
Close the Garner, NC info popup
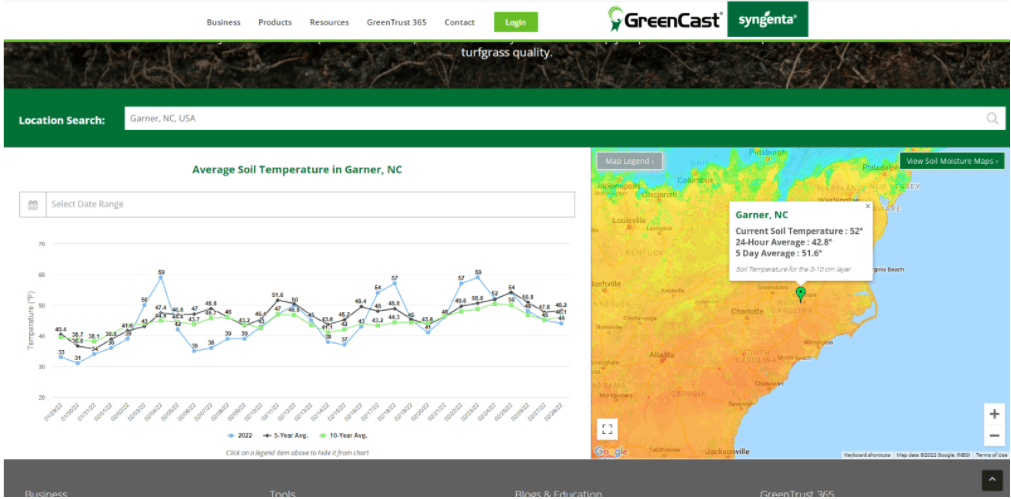[x=867, y=206]
